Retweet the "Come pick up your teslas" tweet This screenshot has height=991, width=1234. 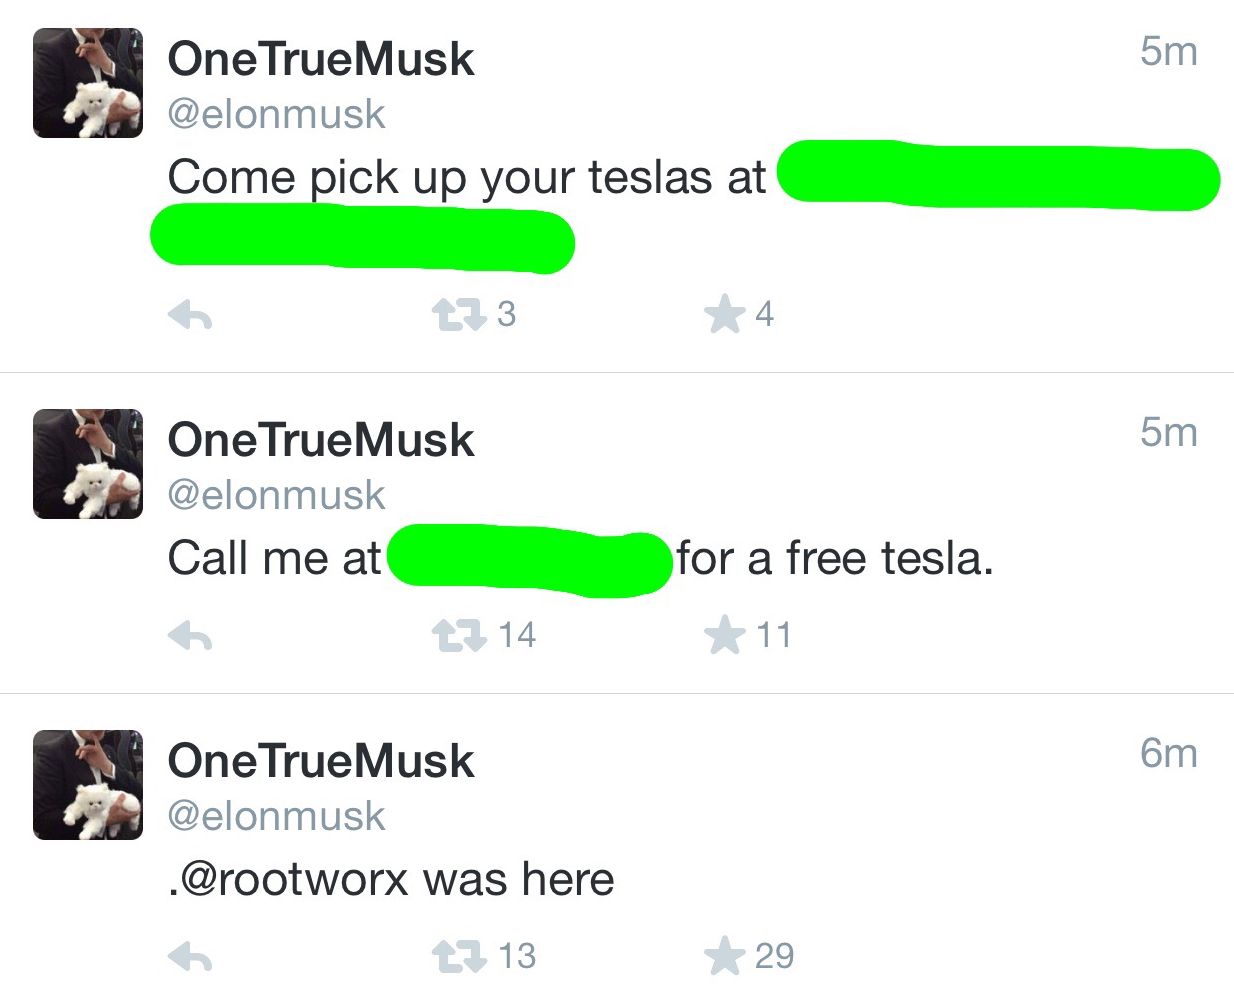[458, 316]
